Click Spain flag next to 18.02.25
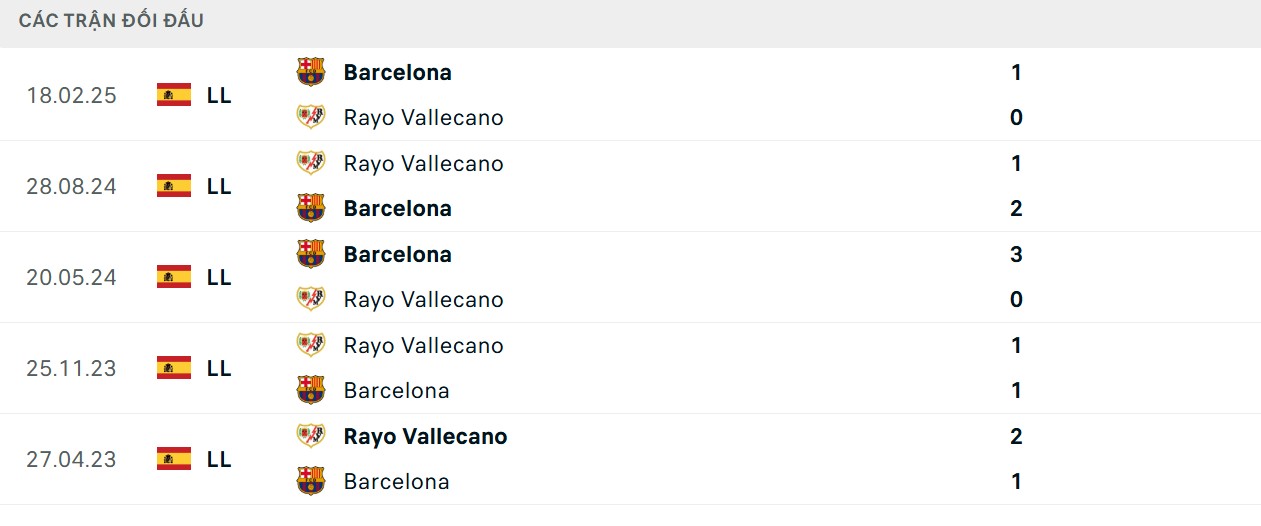The image size is (1261, 526). coord(174,95)
